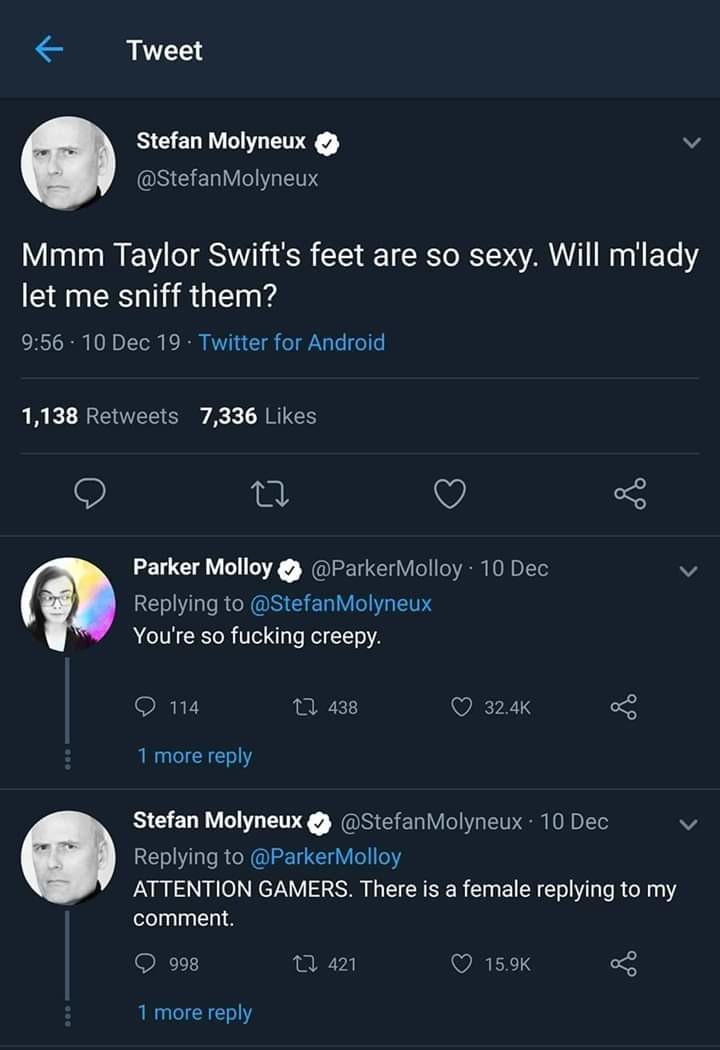Share the main tweet
The width and height of the screenshot is (720, 1050).
tap(630, 493)
